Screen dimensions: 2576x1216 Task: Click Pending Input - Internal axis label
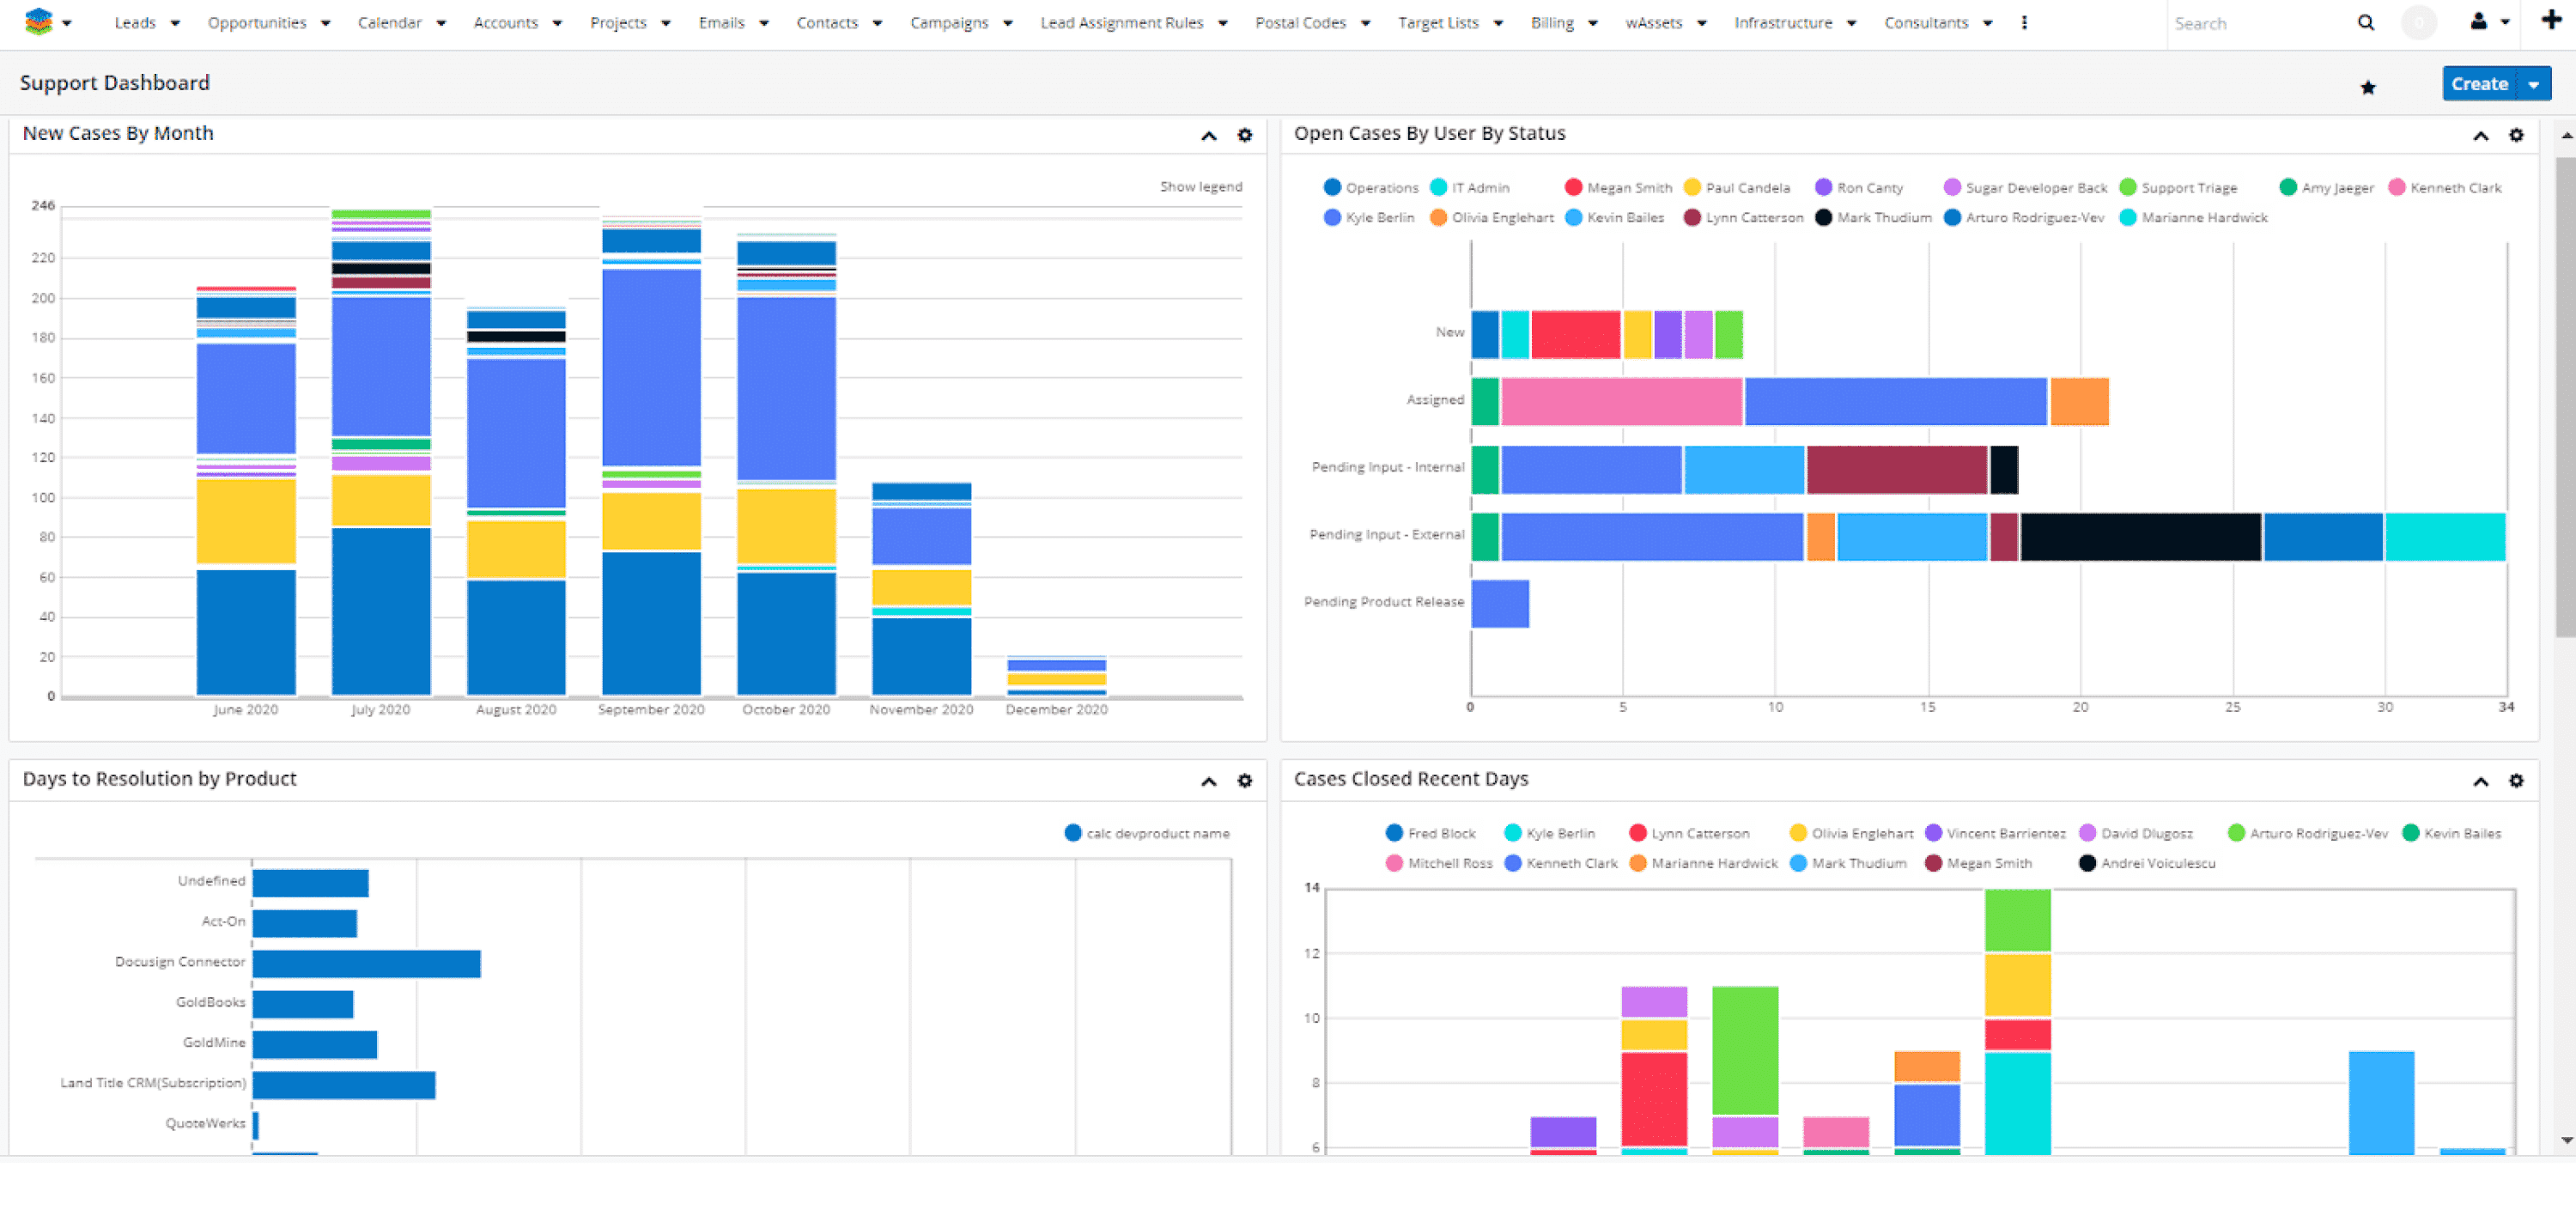[x=1388, y=468]
